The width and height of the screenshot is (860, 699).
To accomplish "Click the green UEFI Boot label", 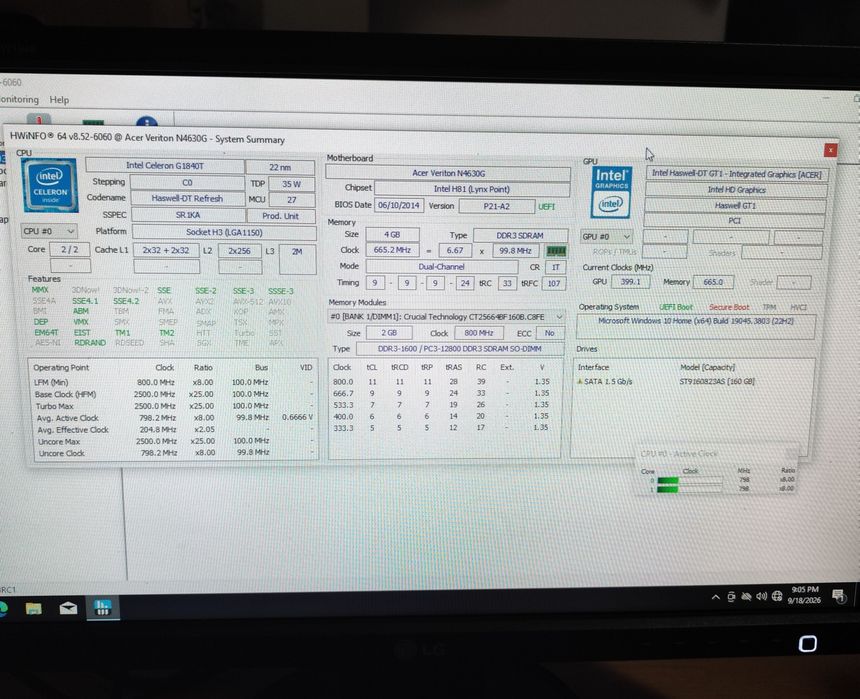I will click(x=676, y=307).
